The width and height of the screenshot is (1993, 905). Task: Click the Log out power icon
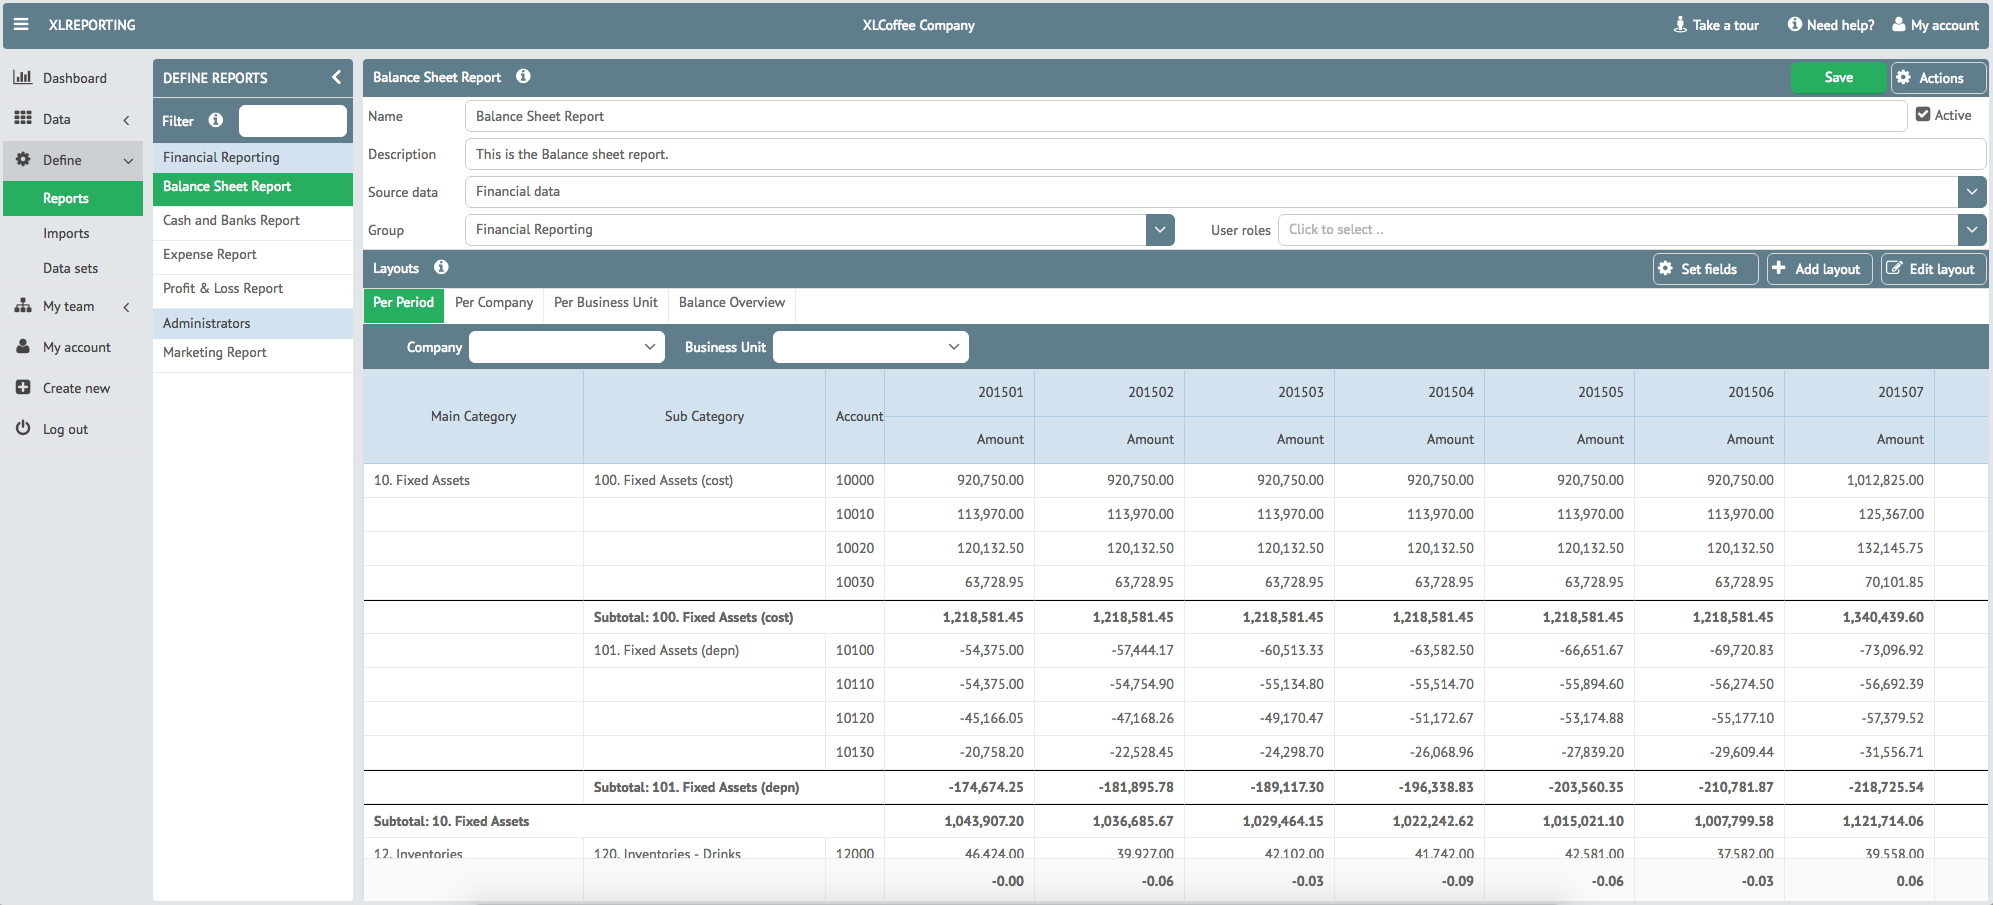[x=23, y=428]
